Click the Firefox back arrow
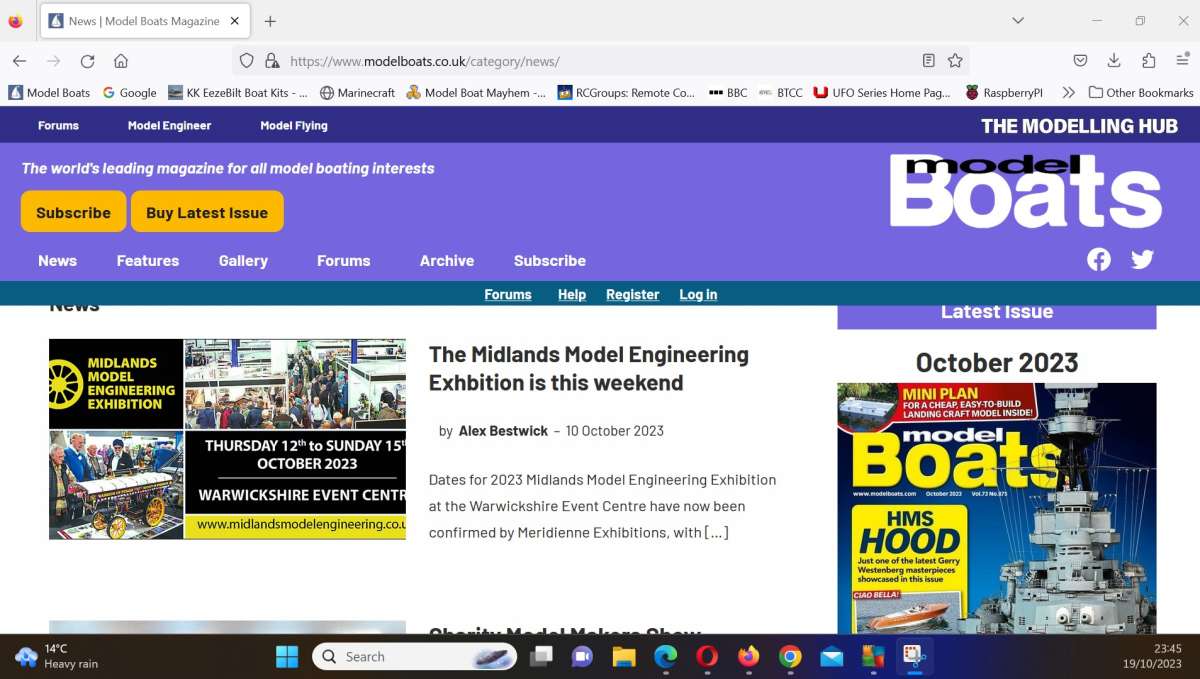Image resolution: width=1200 pixels, height=679 pixels. pyautogui.click(x=19, y=61)
